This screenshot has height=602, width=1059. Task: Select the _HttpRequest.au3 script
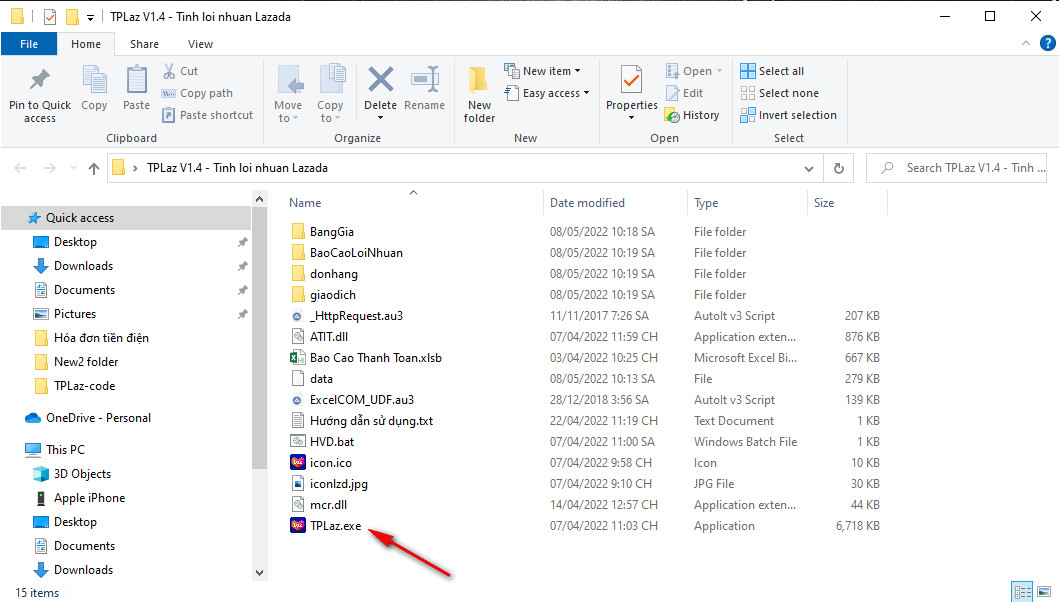pos(346,316)
